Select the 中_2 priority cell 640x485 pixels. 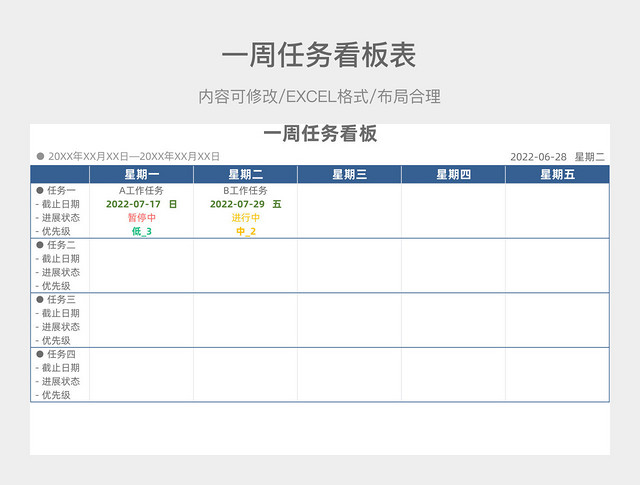click(x=246, y=231)
